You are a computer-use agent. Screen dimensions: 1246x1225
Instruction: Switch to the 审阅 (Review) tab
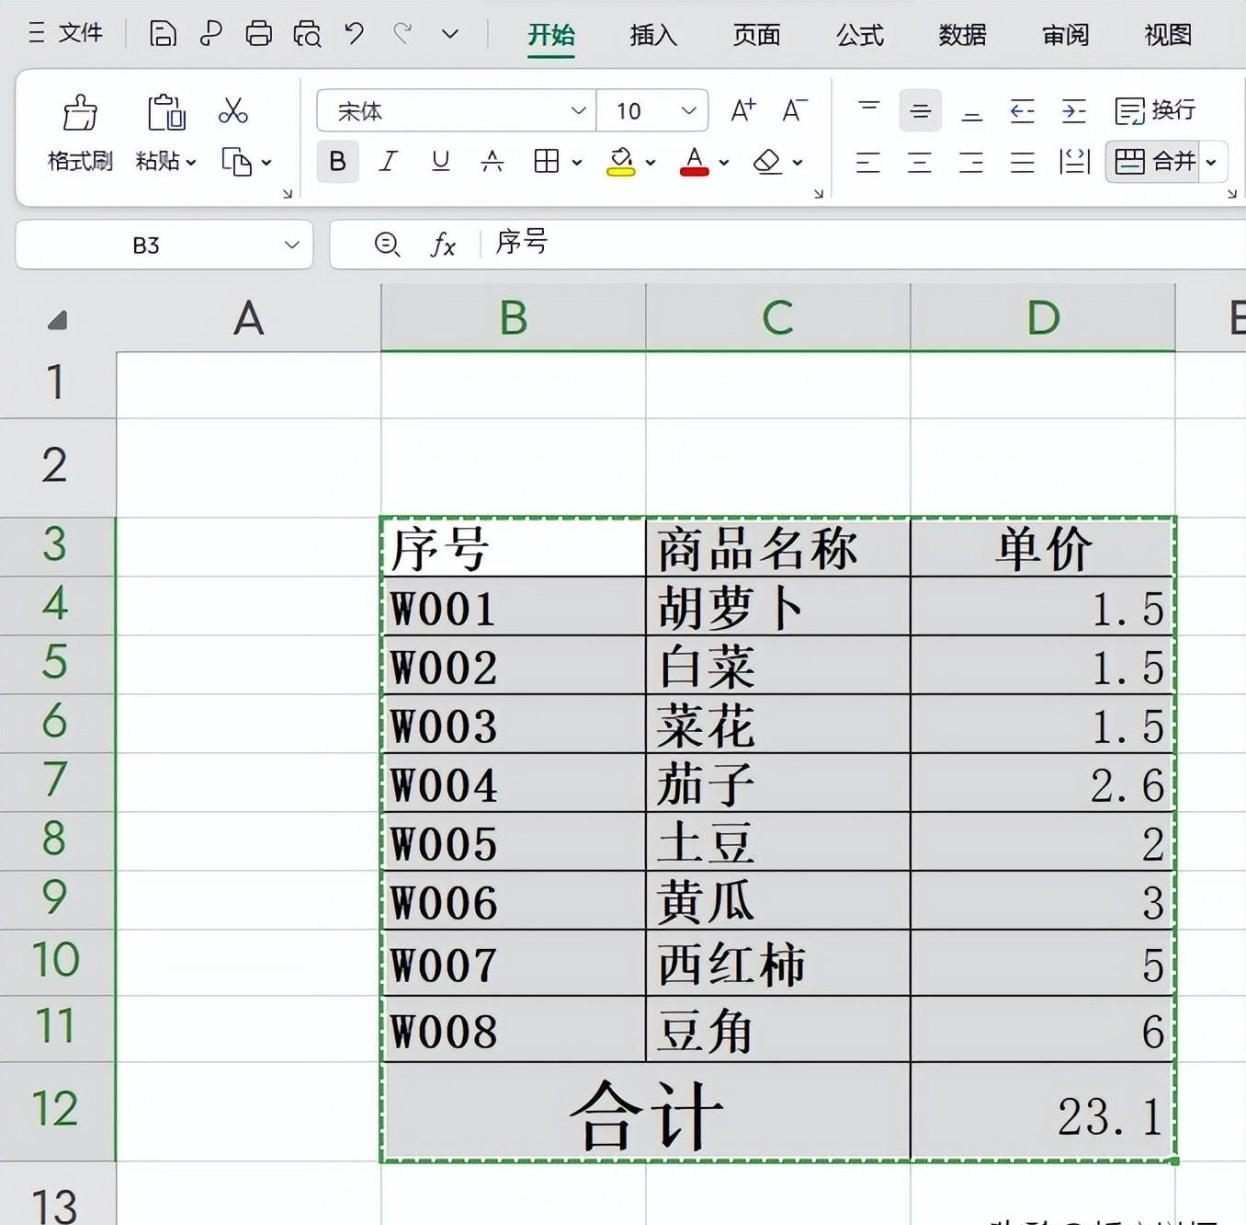click(1066, 35)
